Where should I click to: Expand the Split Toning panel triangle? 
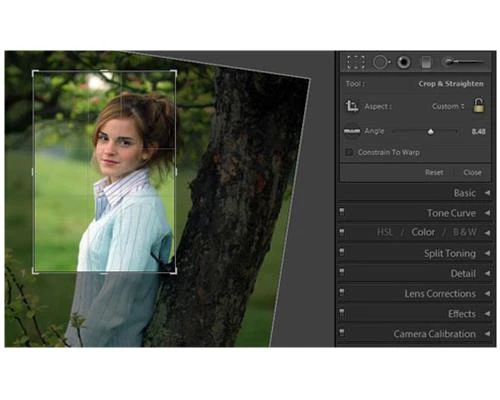(487, 253)
